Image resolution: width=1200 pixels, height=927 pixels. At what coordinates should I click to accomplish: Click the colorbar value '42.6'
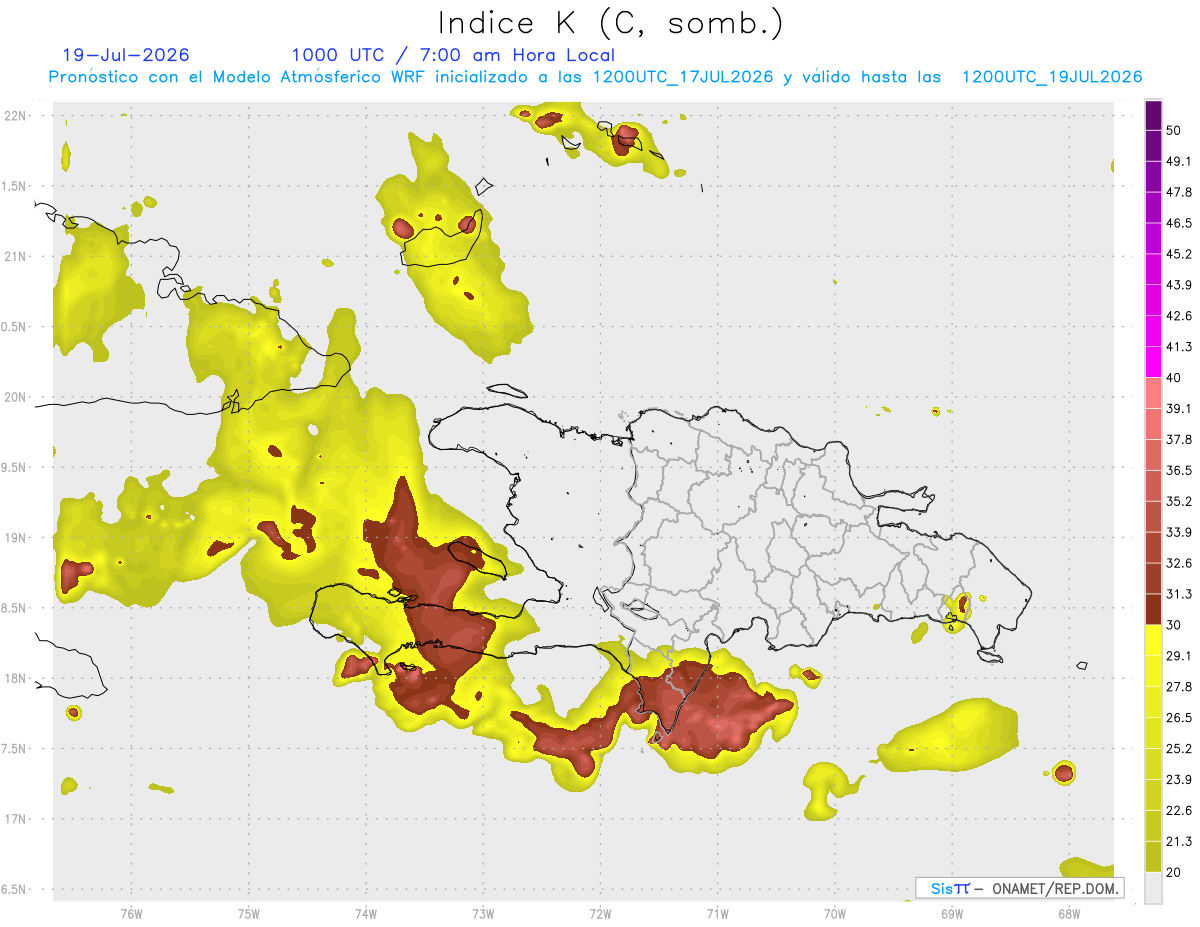coord(1178,316)
